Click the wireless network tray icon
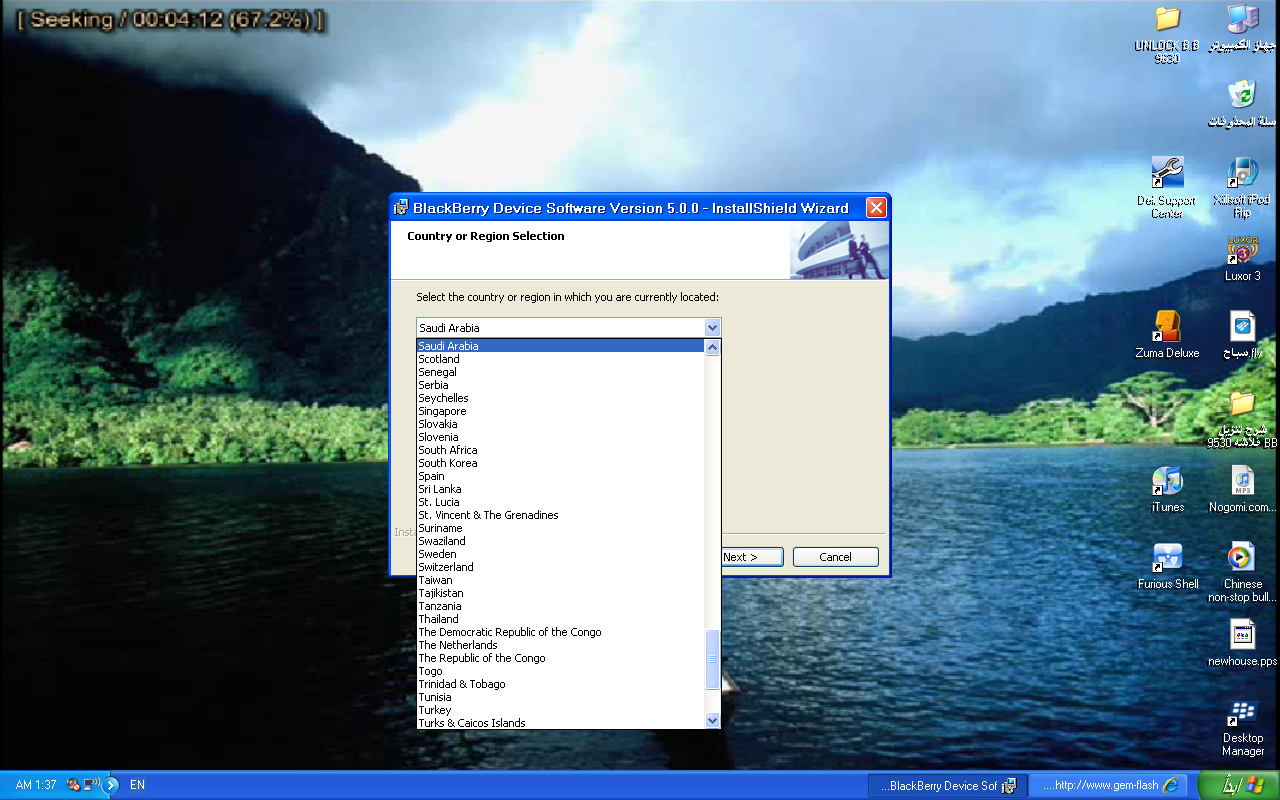This screenshot has height=800, width=1280. coord(91,785)
